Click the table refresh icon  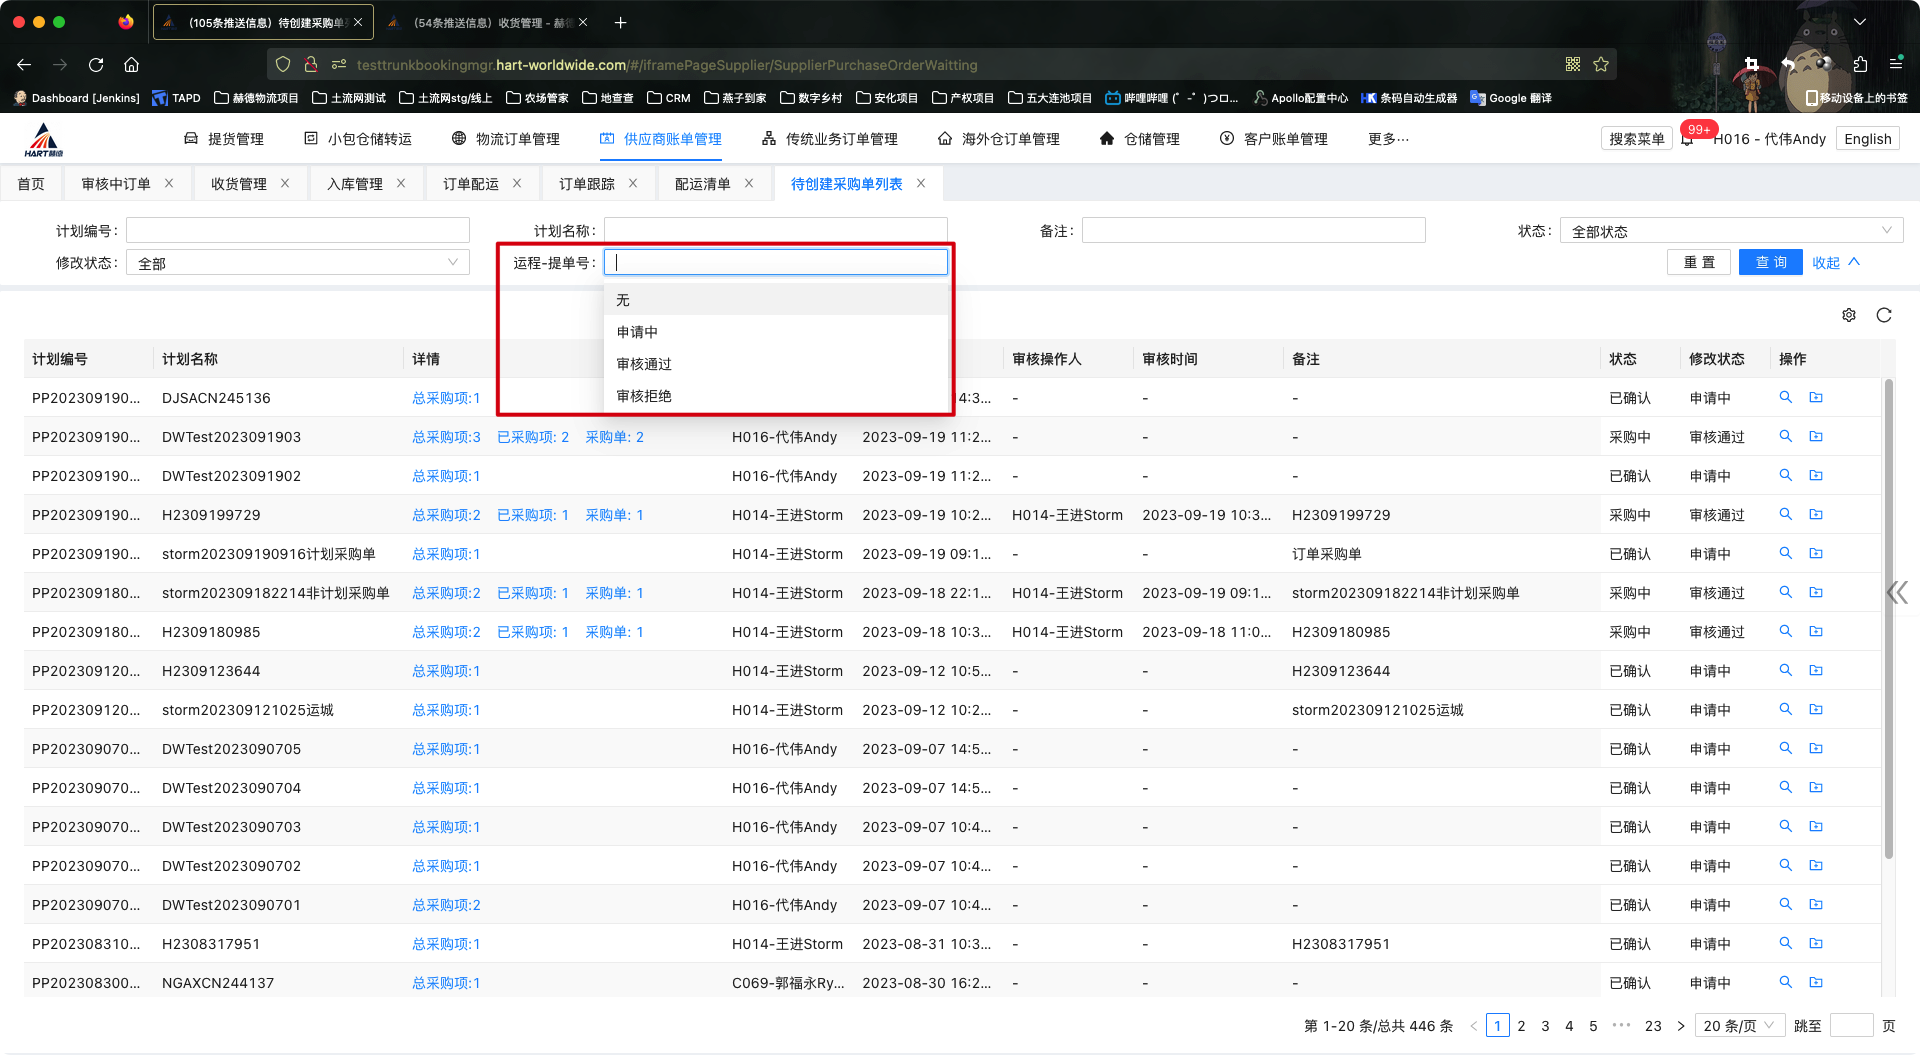(x=1884, y=315)
